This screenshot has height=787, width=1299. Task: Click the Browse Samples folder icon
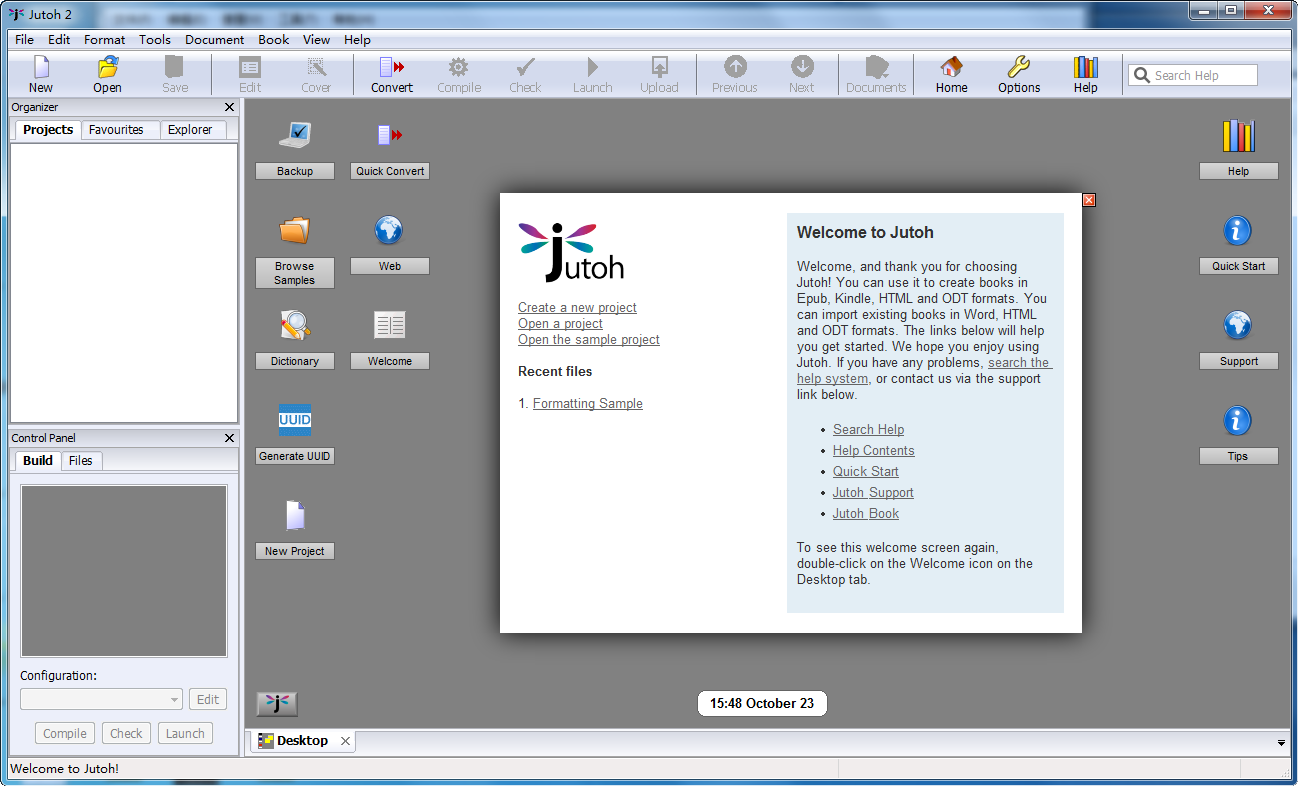295,230
